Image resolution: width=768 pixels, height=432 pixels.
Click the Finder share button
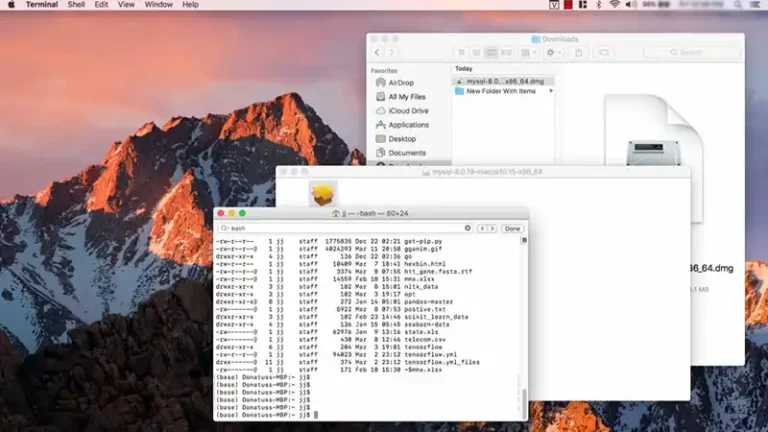coord(579,52)
